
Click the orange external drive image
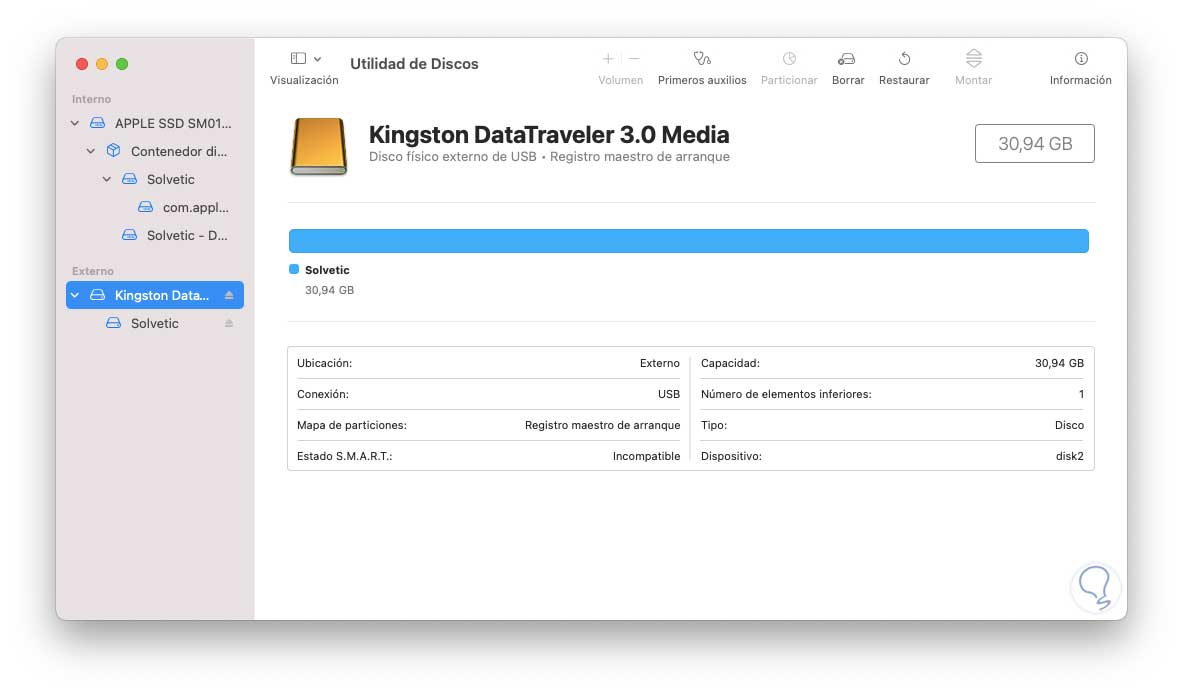coord(318,146)
